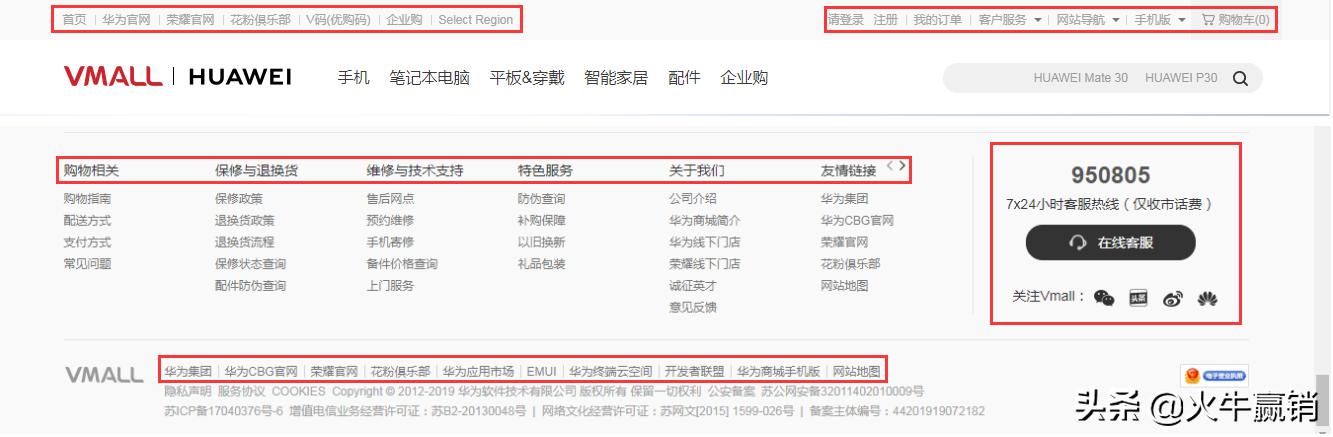
Task: Click the left arrow beside 友情链接
Action: [890, 166]
